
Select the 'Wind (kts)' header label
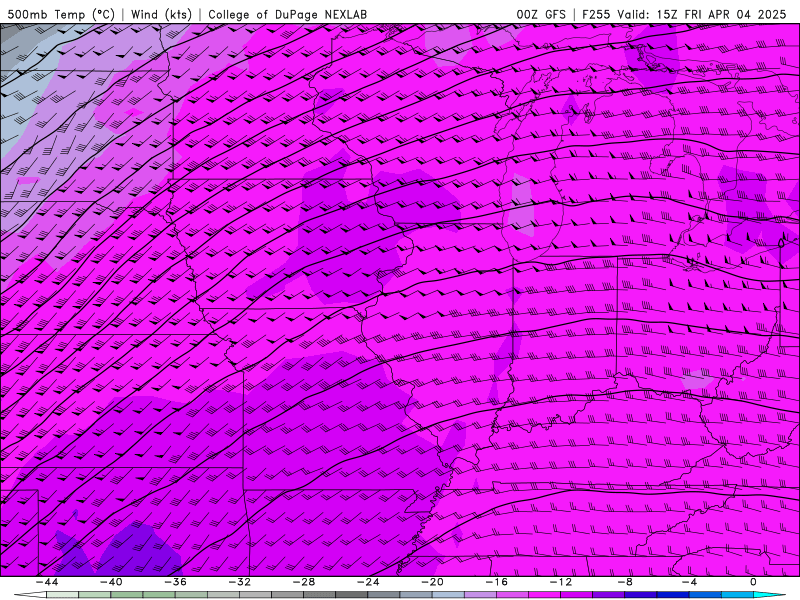161,15
